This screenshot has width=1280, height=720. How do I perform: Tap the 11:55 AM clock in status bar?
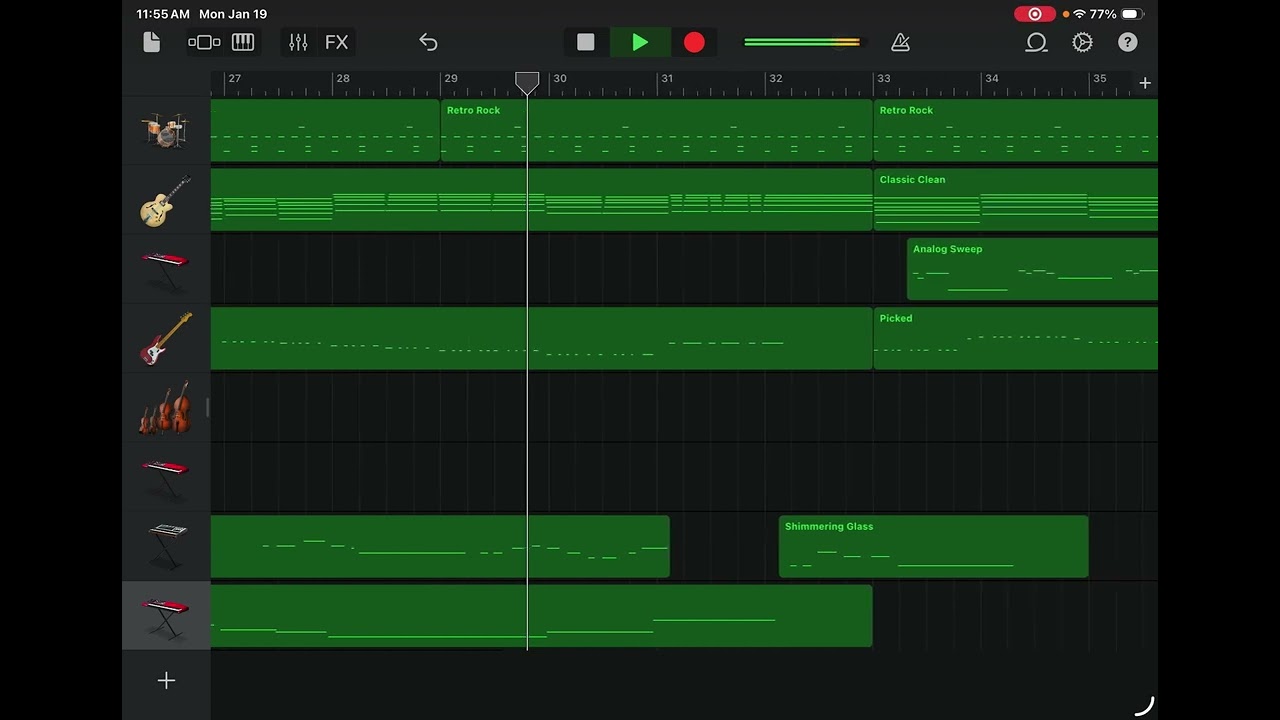pyautogui.click(x=163, y=14)
